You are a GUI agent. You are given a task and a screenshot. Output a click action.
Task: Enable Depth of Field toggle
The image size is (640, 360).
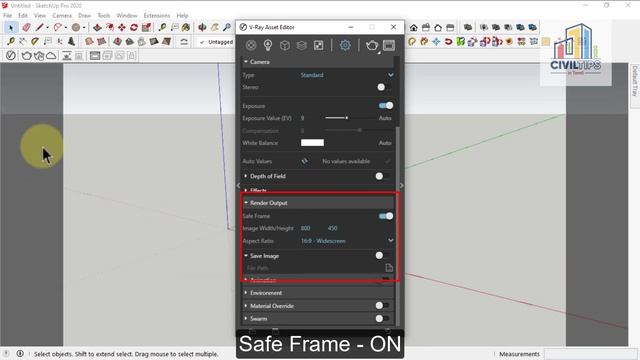click(x=382, y=176)
